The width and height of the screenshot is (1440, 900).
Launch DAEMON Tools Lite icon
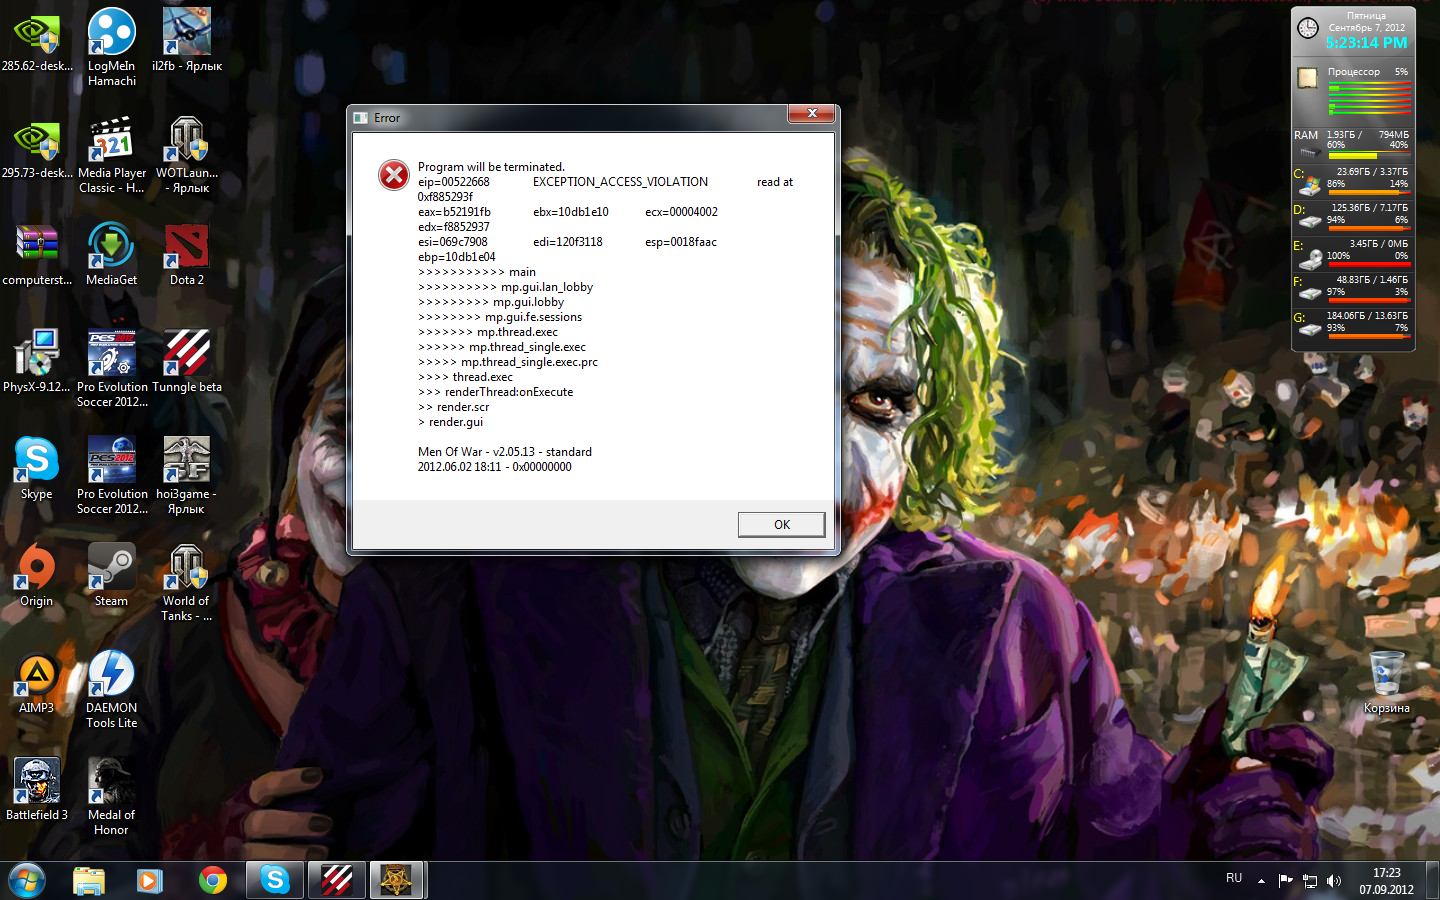(111, 690)
